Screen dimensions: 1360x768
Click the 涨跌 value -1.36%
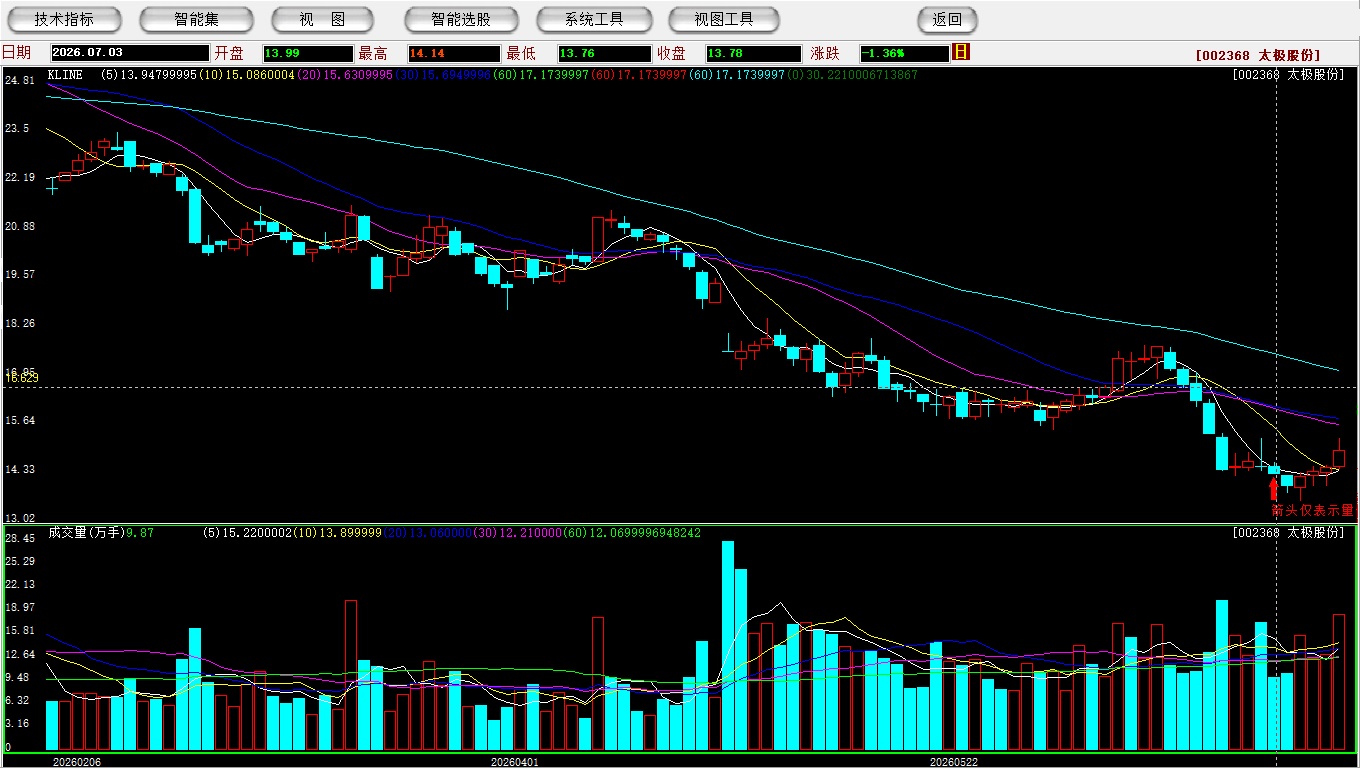point(904,53)
